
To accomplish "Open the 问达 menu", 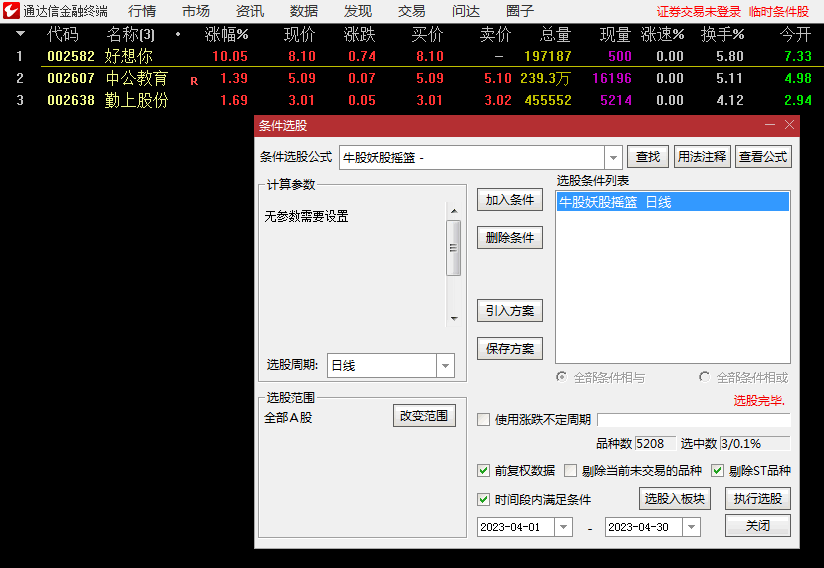I will [466, 11].
